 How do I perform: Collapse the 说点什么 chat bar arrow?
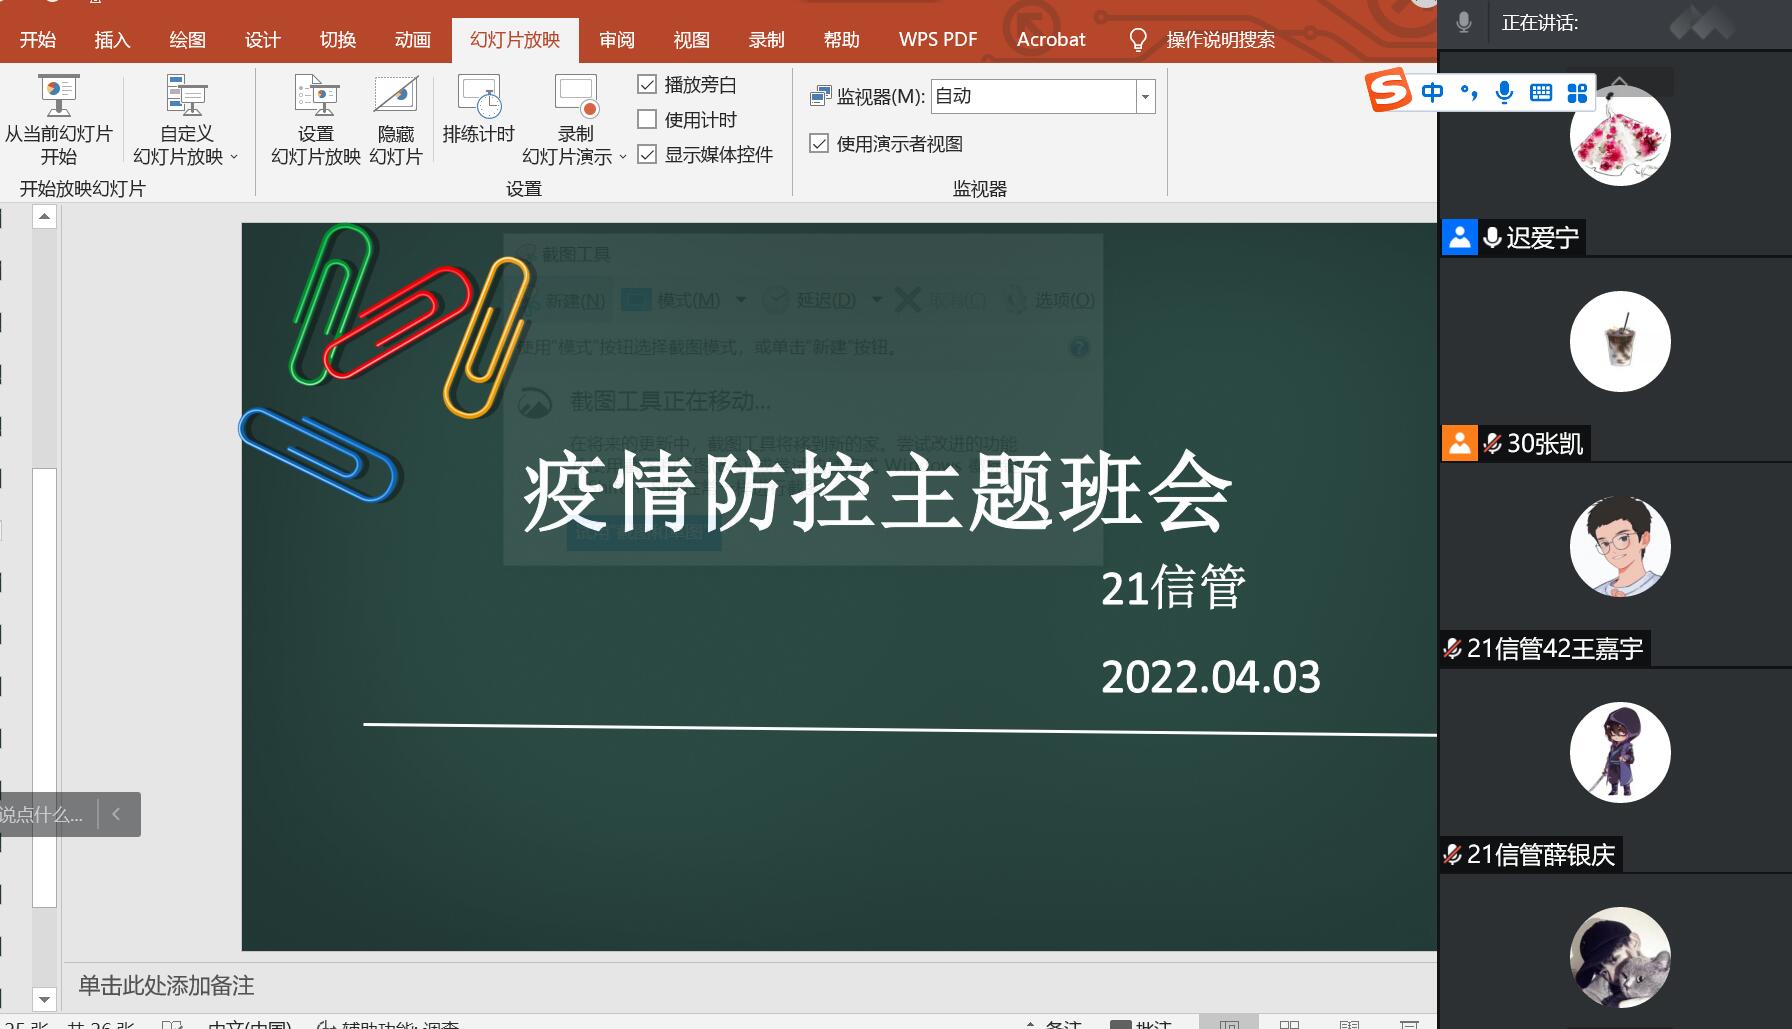point(117,814)
